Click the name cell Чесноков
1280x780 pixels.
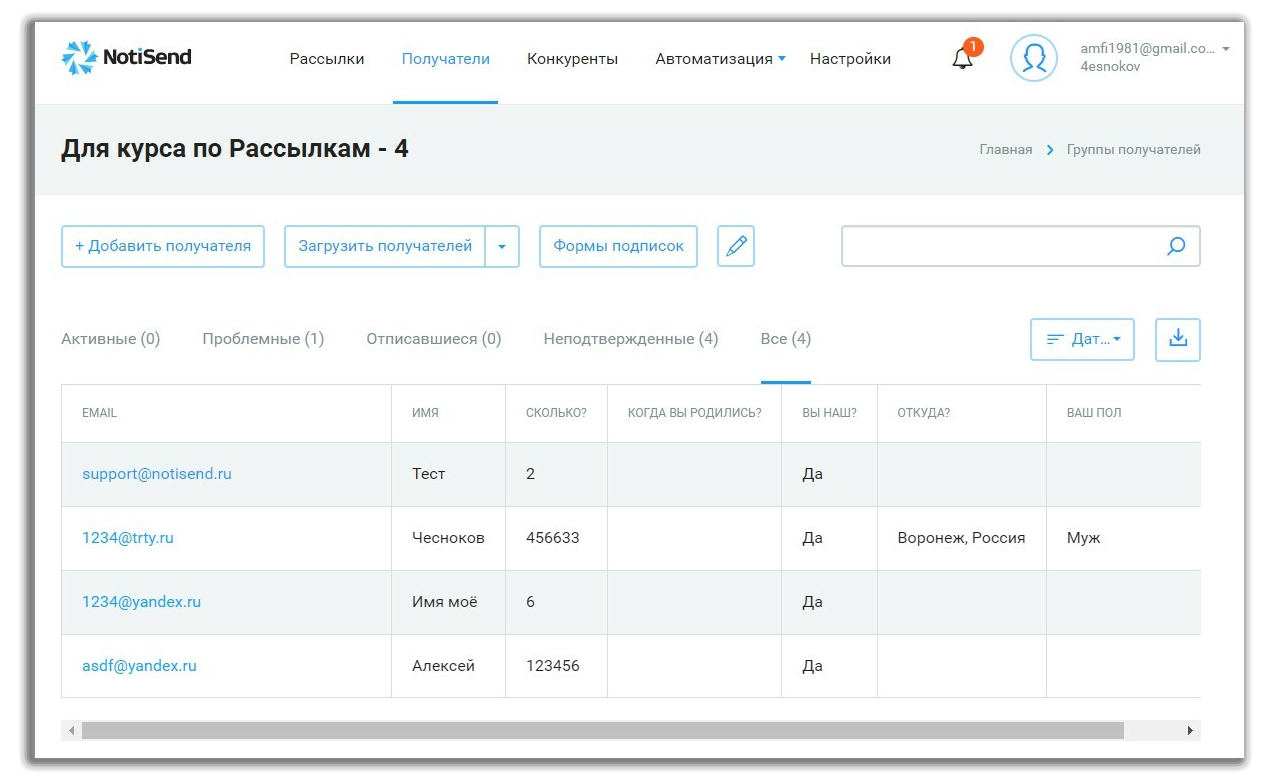coord(448,538)
